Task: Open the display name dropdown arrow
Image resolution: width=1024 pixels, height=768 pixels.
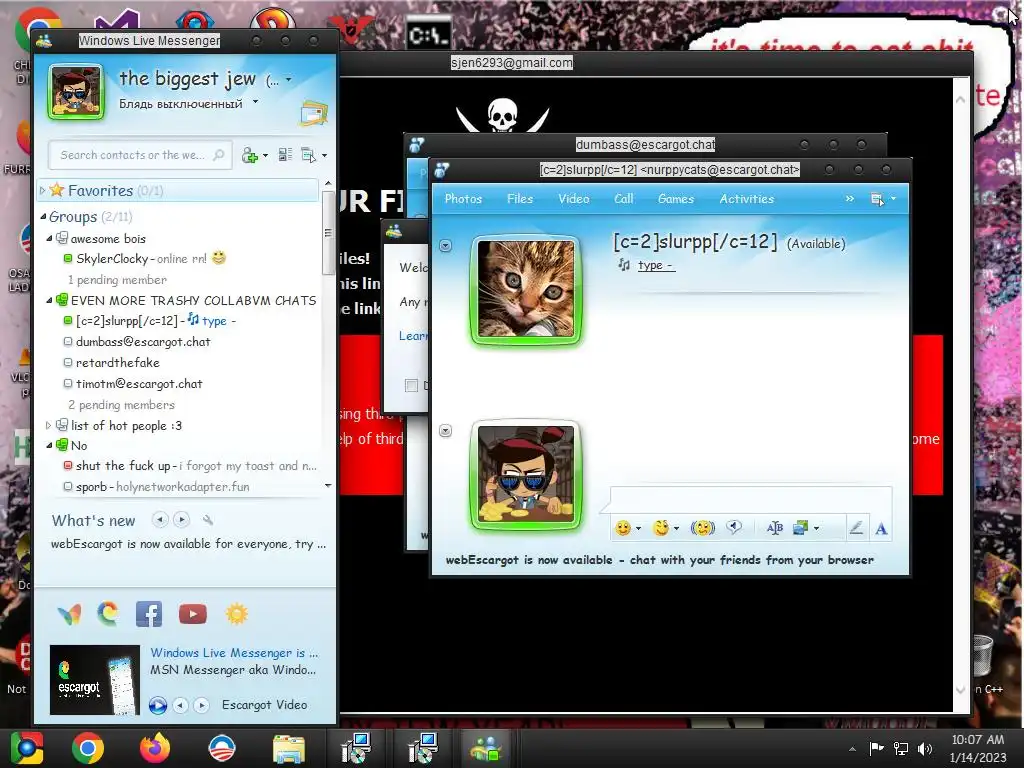Action: [289, 80]
